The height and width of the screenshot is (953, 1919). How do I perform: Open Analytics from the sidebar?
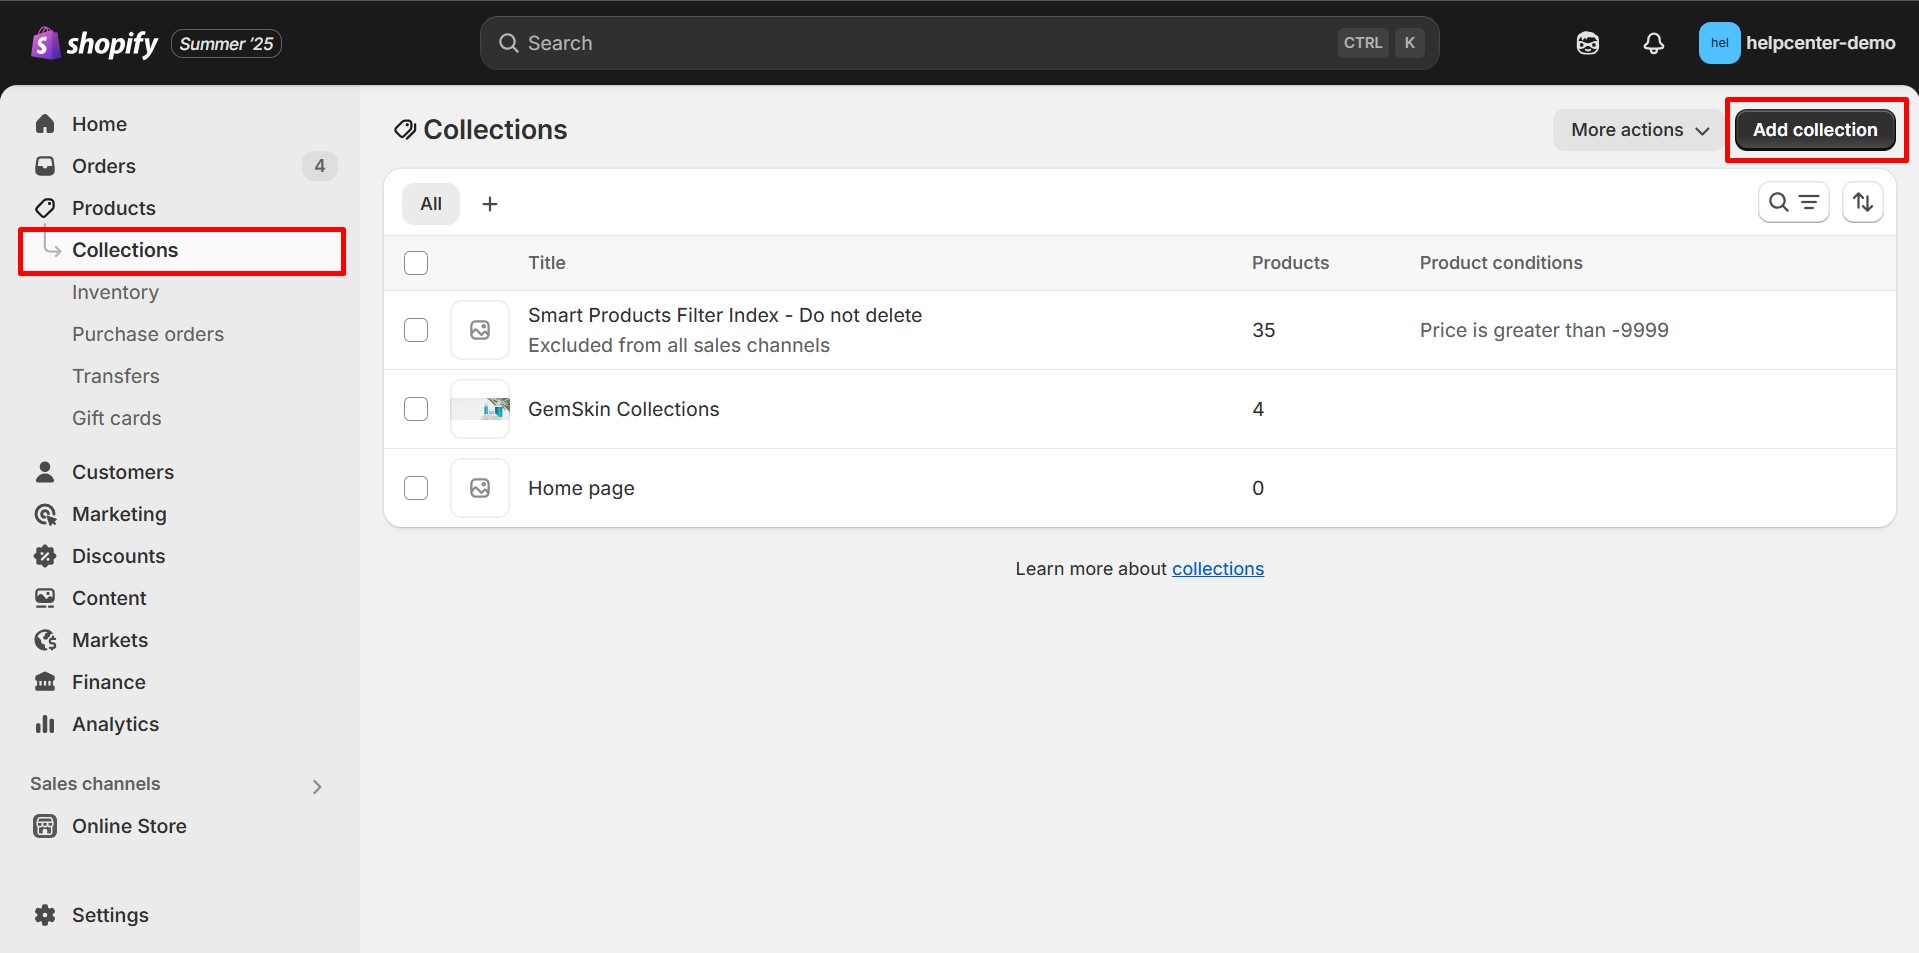coord(115,724)
